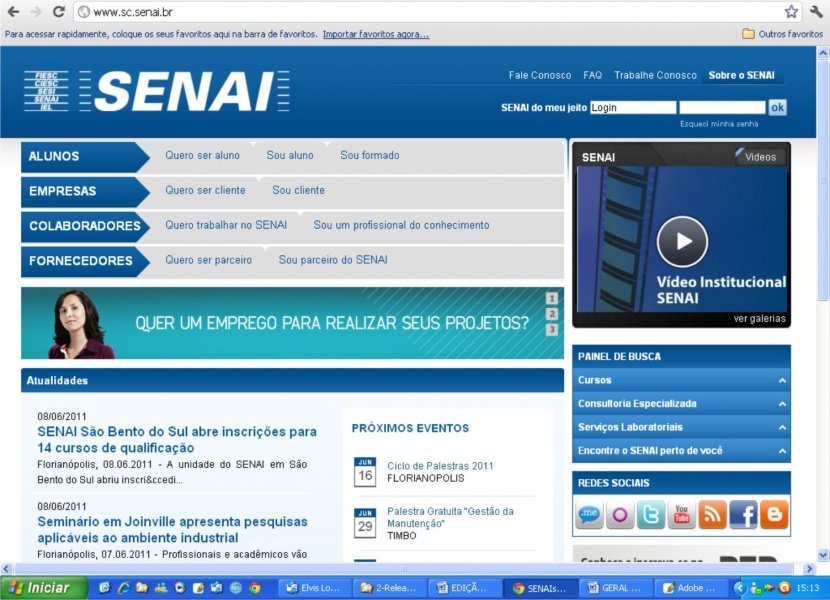
Task: Click the vertical page scrollbar thumb
Action: coord(823,180)
